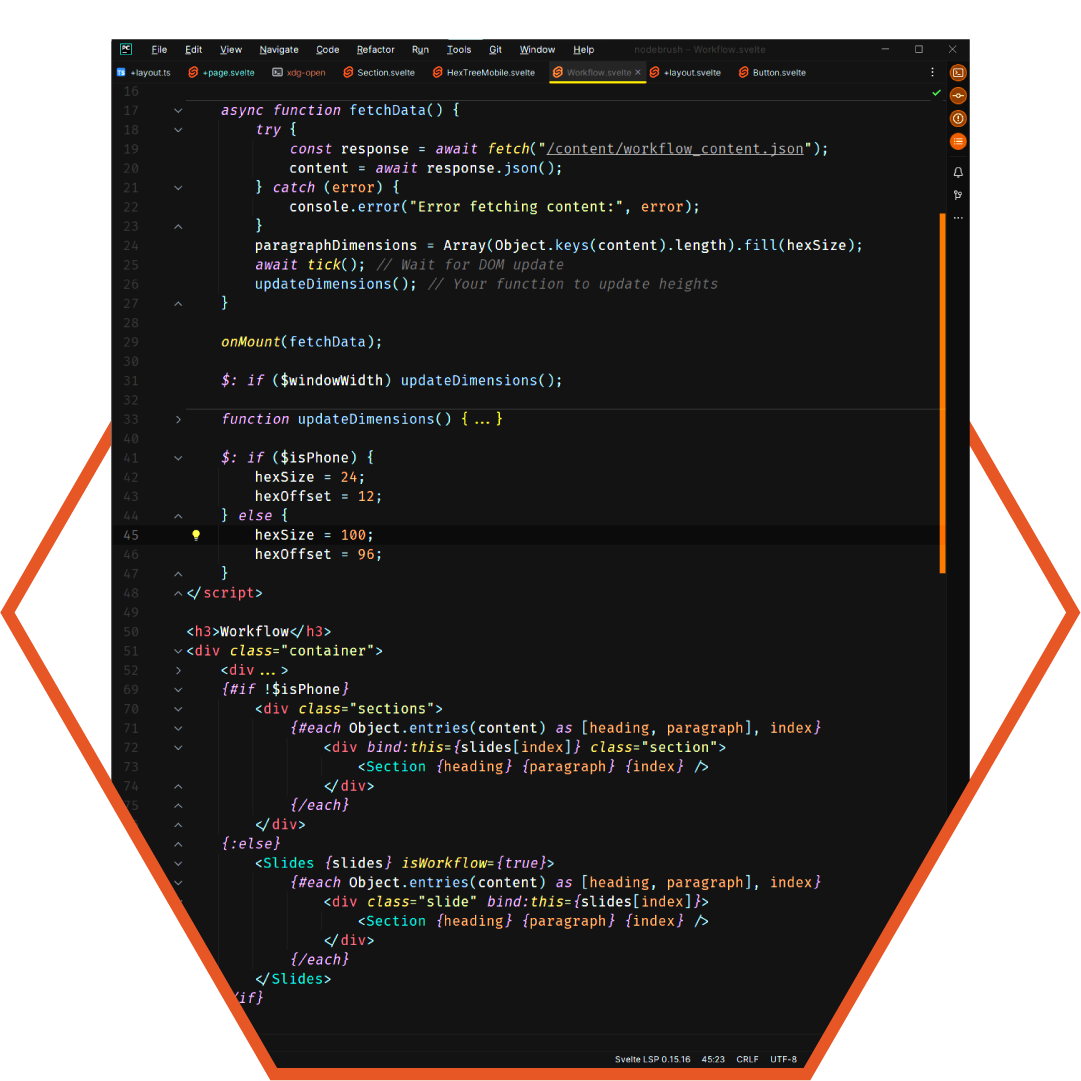Open the File menu

pos(159,50)
